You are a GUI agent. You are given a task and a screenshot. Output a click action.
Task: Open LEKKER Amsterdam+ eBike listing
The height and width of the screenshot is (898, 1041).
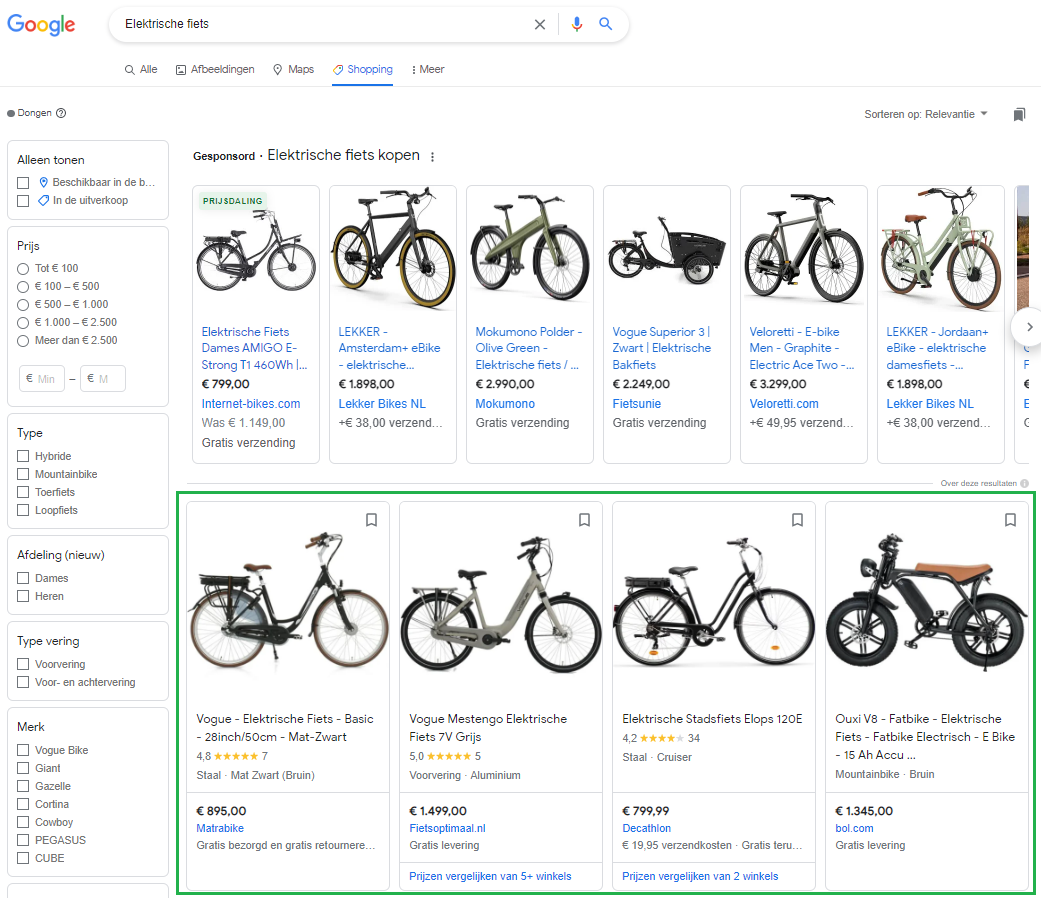coord(390,348)
